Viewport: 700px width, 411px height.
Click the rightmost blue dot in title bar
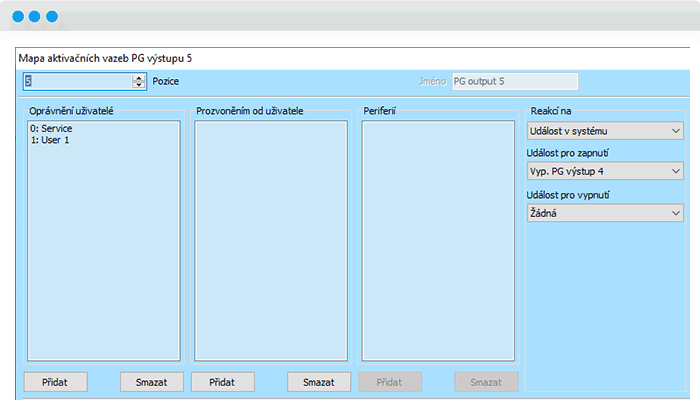coord(52,17)
